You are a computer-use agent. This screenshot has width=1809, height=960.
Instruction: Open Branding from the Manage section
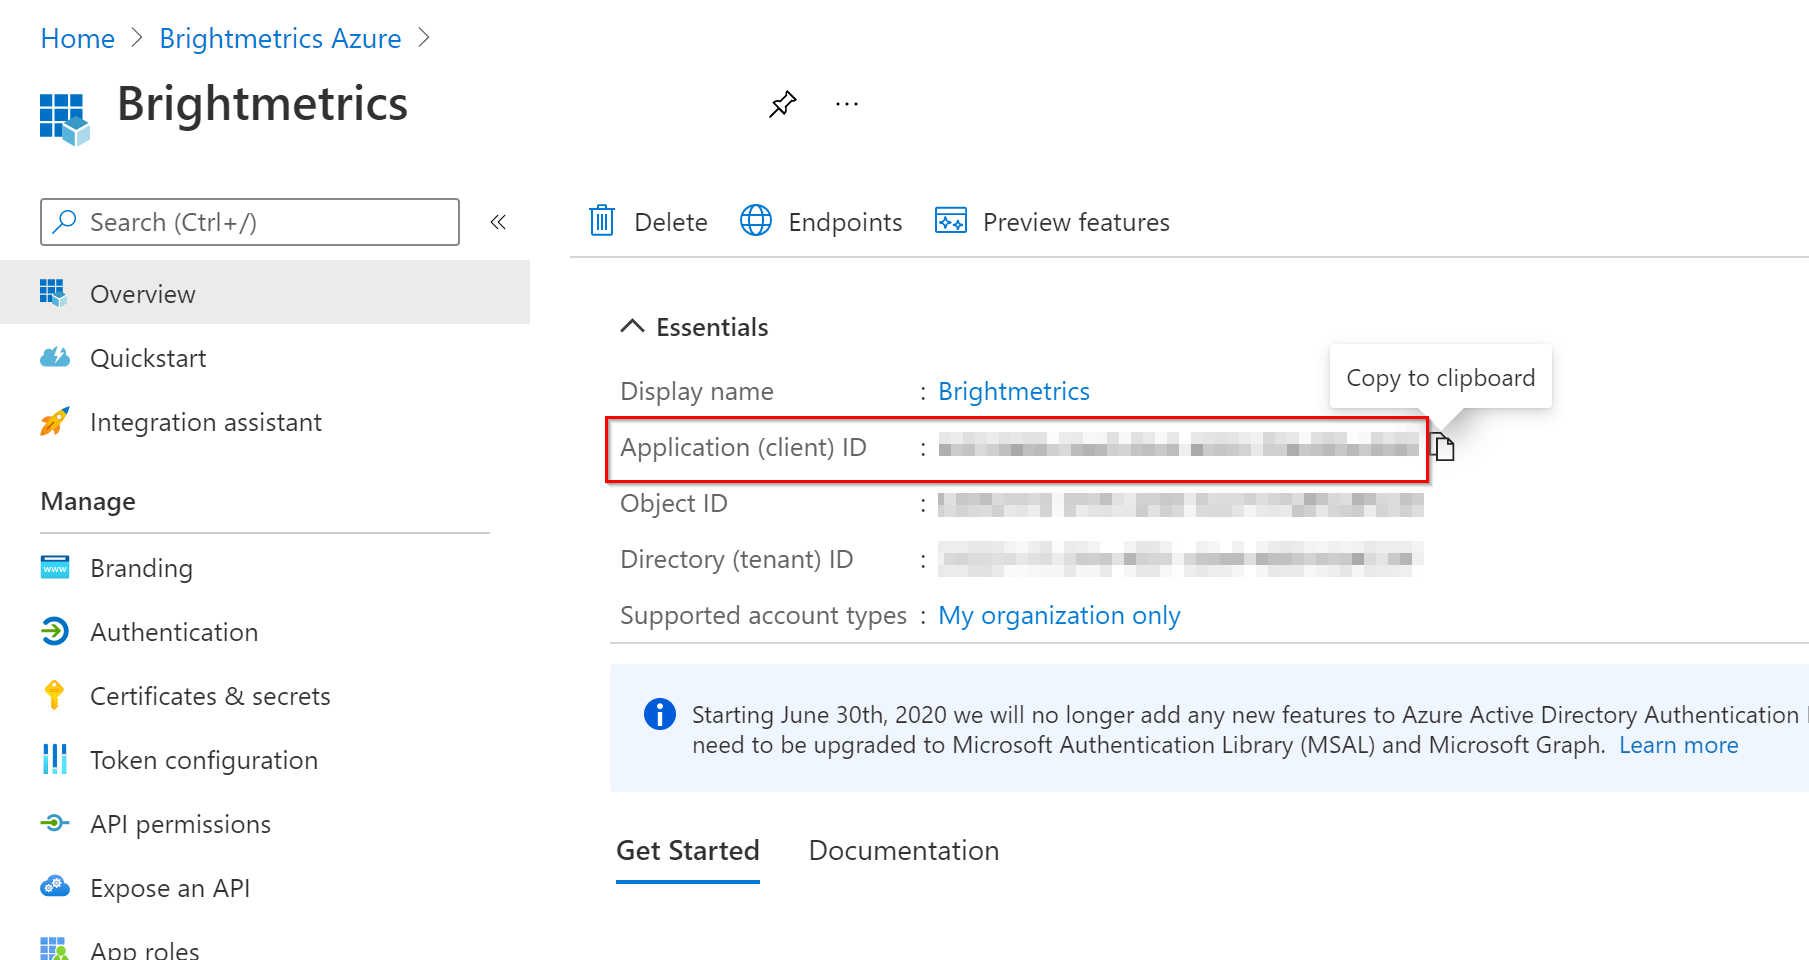[x=141, y=568]
